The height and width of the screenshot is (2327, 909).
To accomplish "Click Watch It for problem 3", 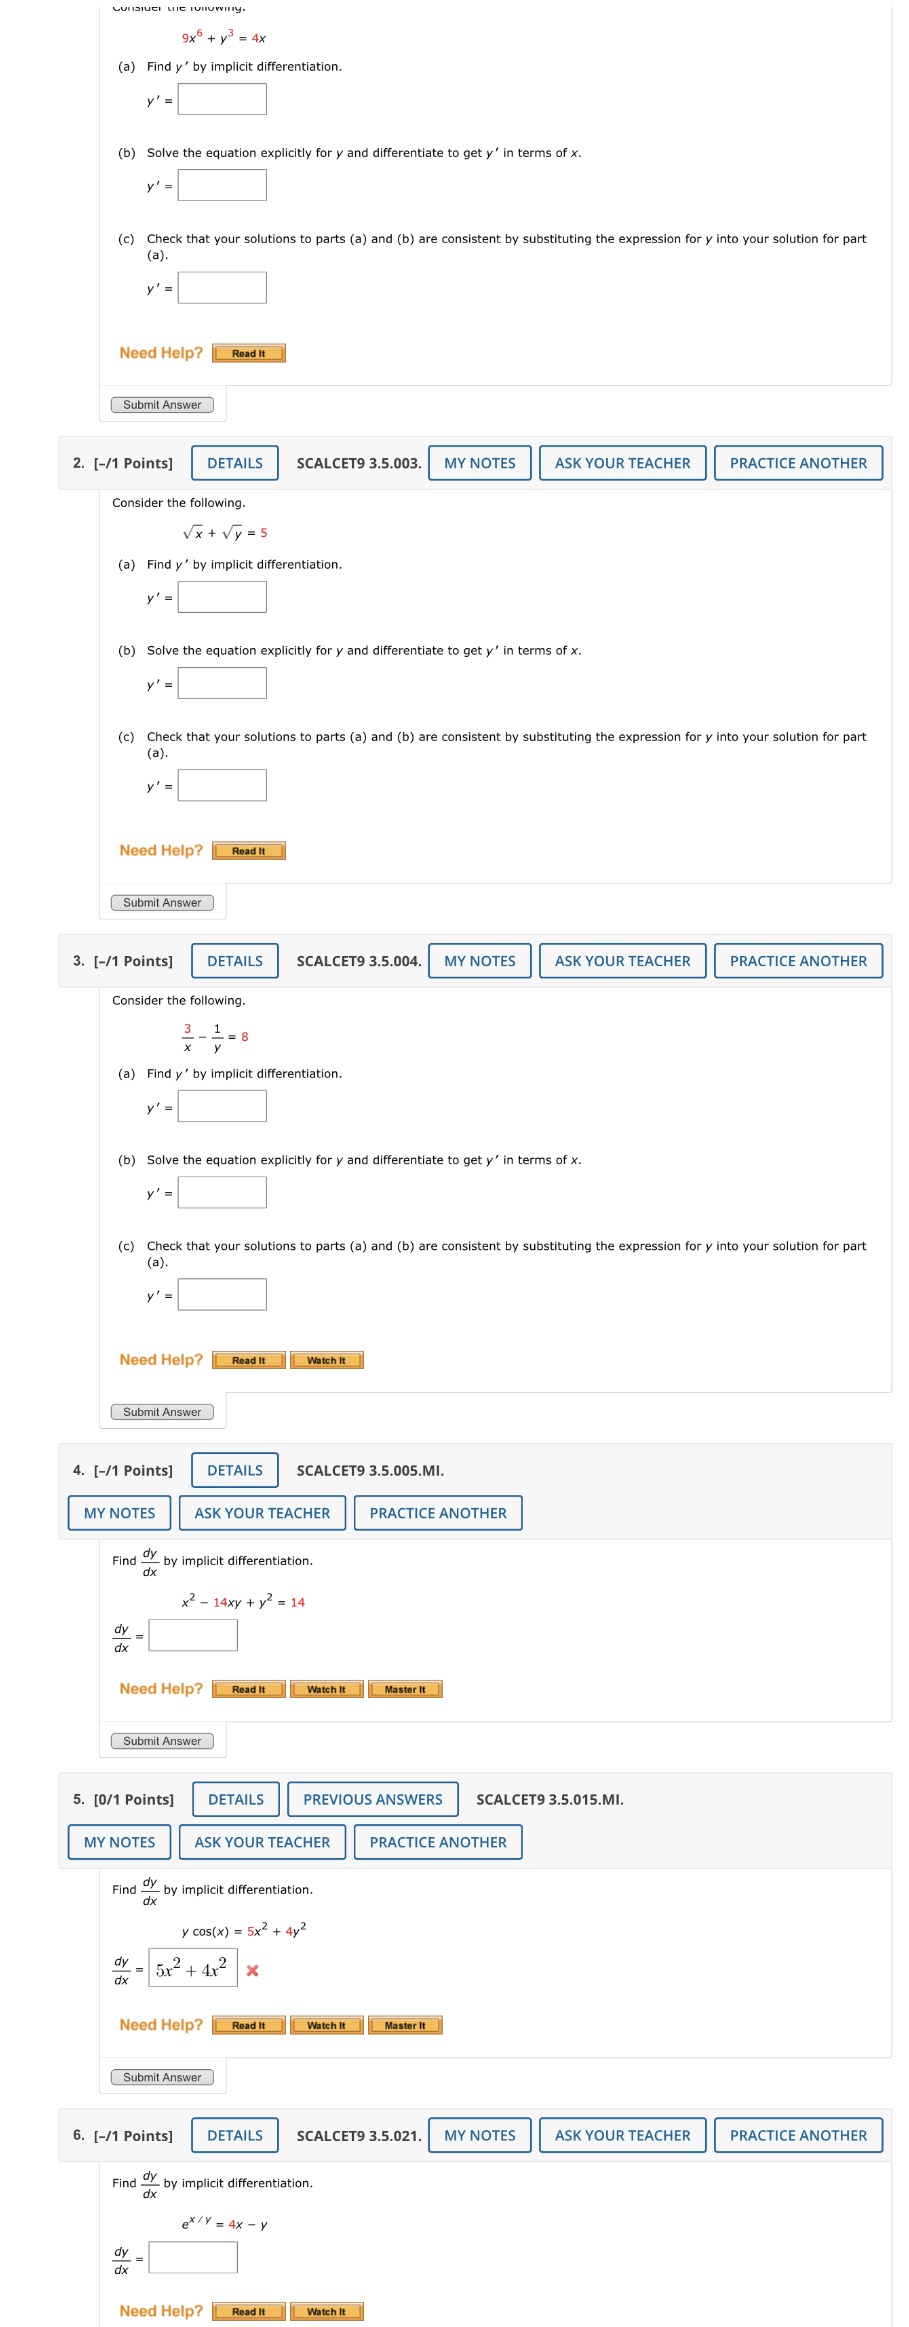I will click(327, 1359).
